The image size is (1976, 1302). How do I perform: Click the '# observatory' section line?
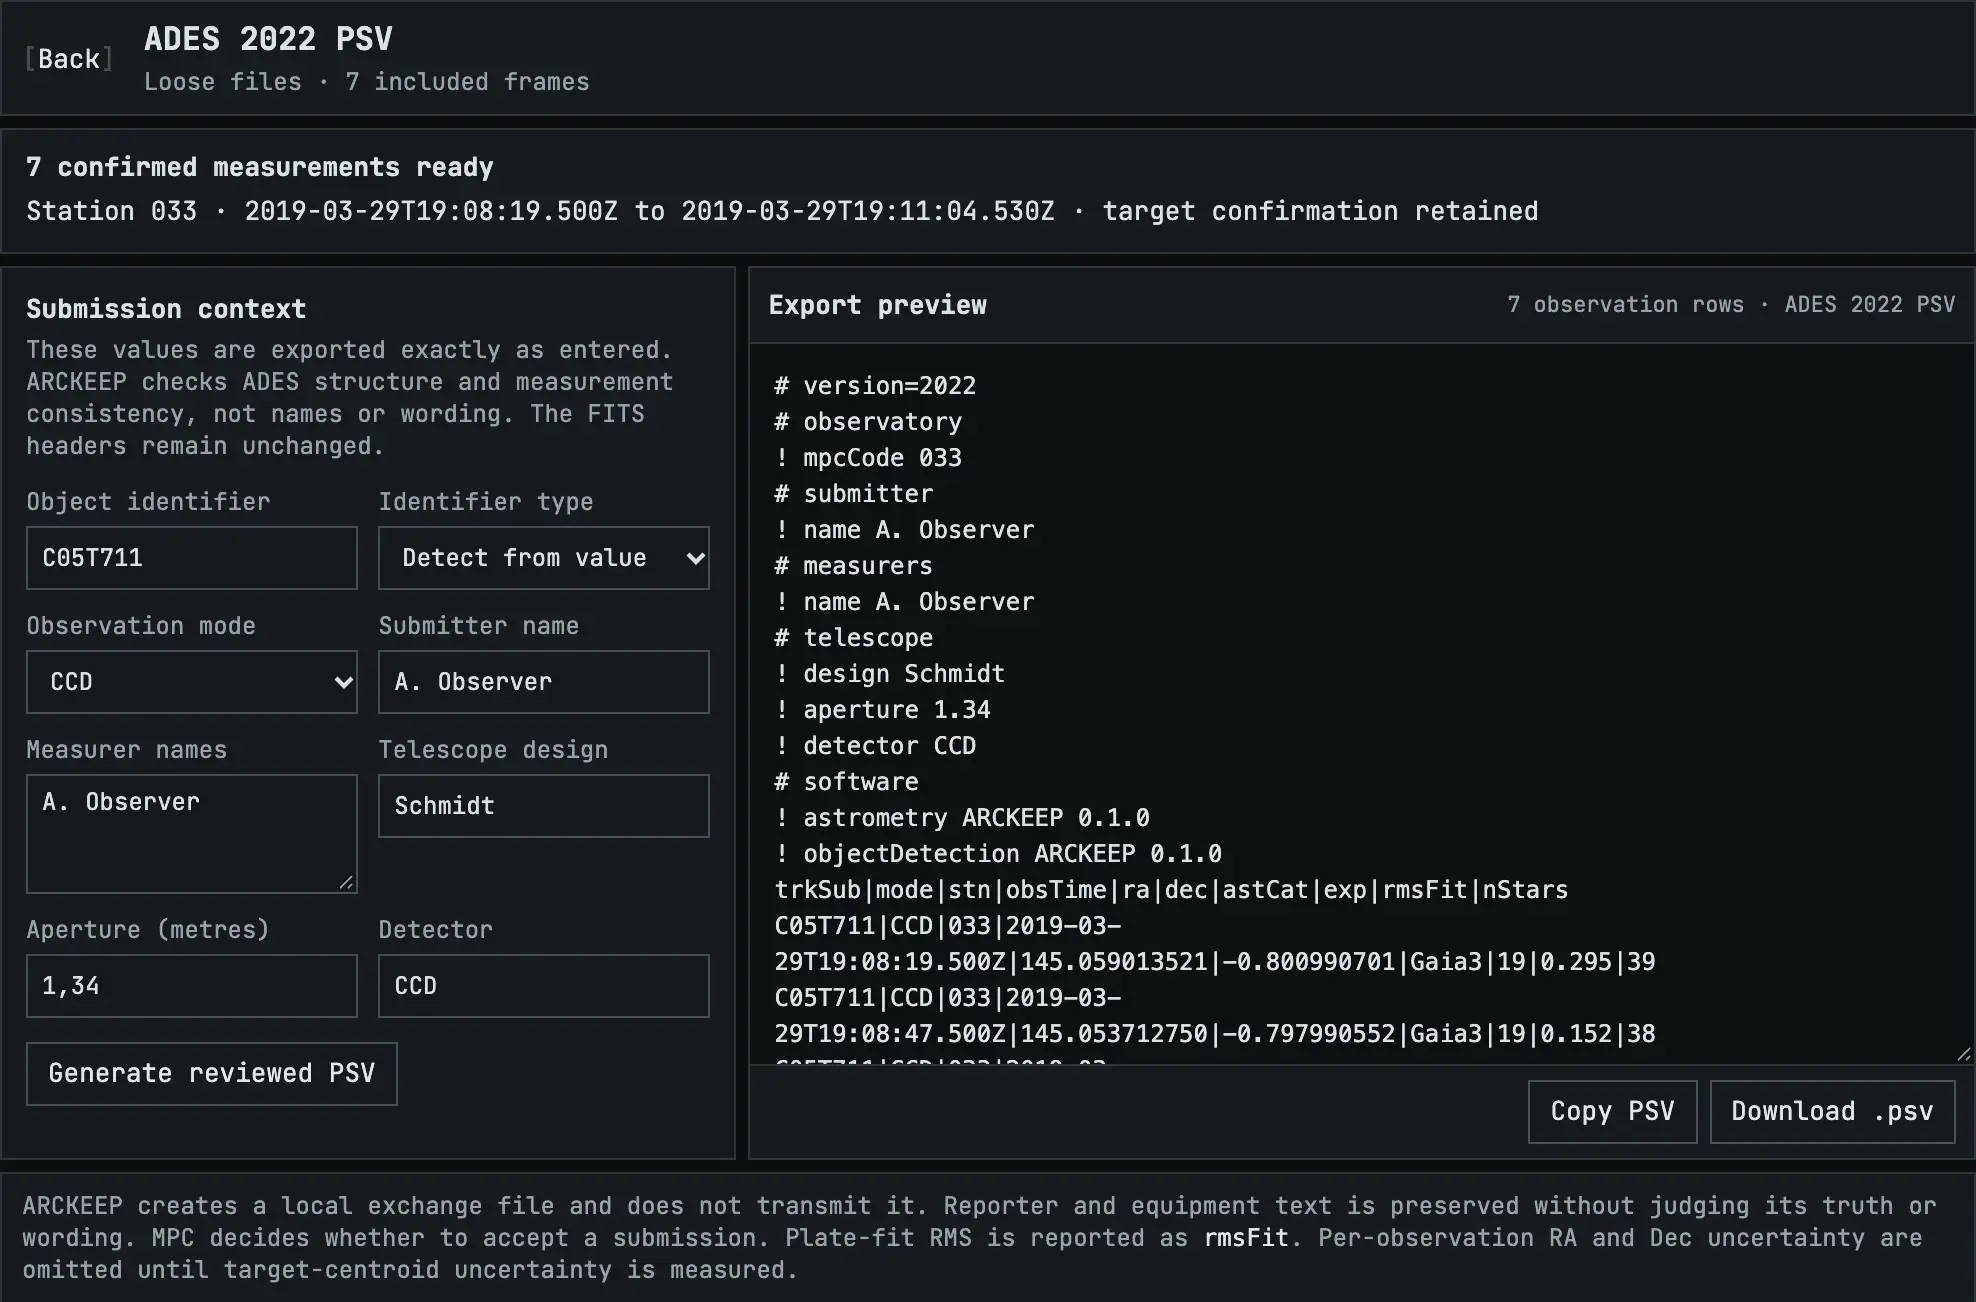pos(868,422)
